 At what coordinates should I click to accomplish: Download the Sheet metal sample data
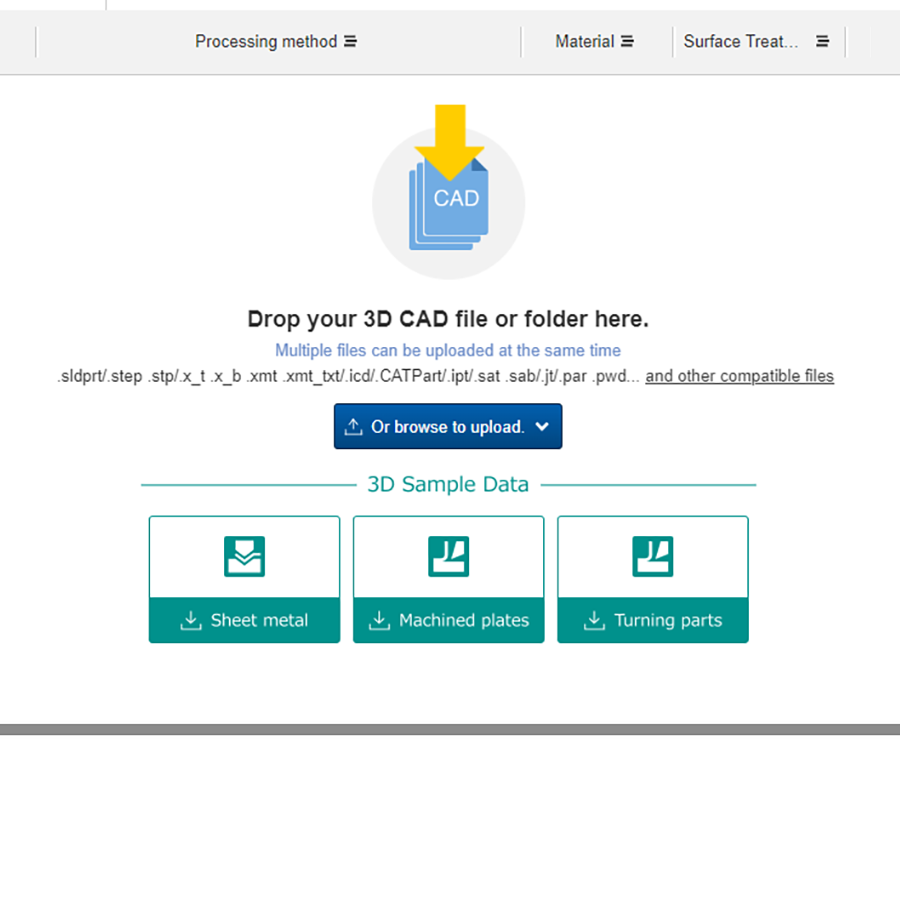point(244,621)
